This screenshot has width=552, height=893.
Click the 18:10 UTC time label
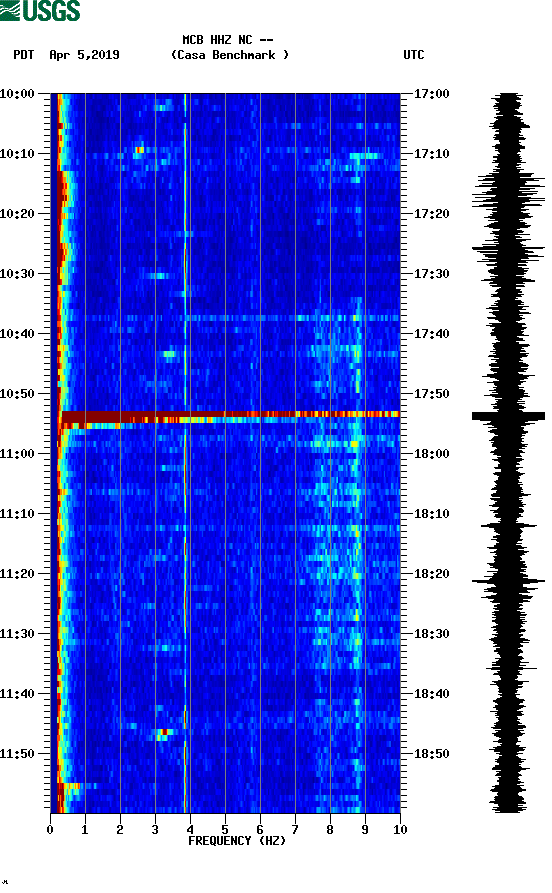432,514
